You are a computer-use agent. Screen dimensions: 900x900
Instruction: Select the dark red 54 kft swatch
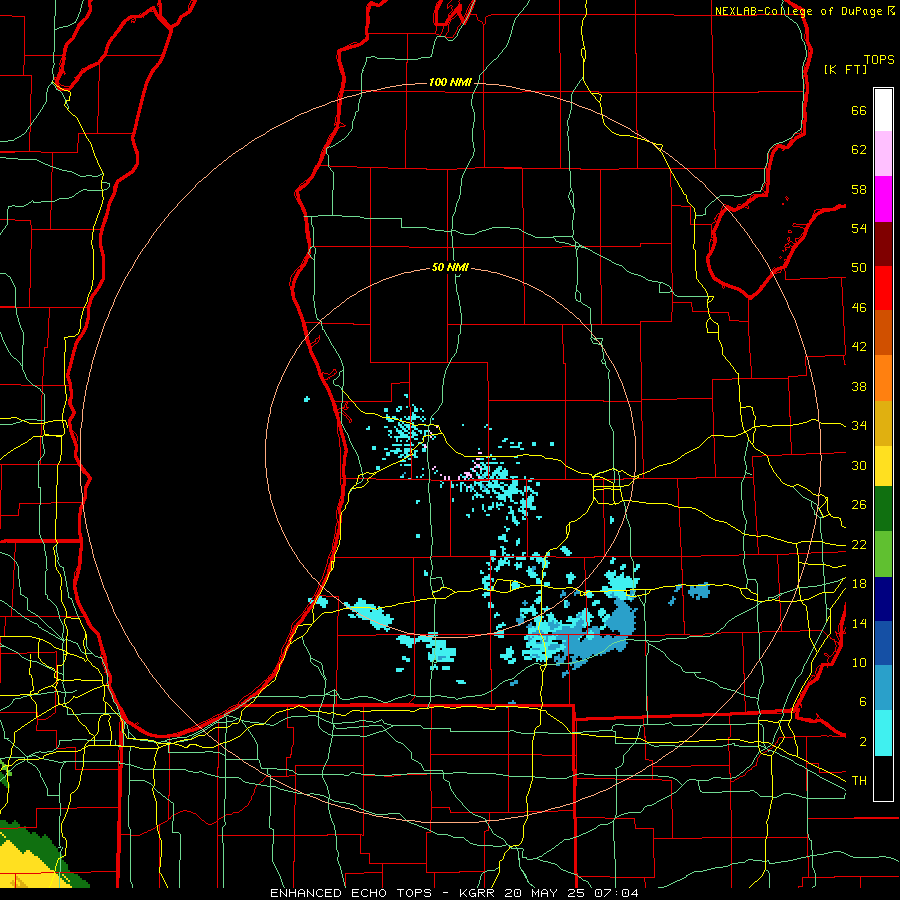[883, 243]
